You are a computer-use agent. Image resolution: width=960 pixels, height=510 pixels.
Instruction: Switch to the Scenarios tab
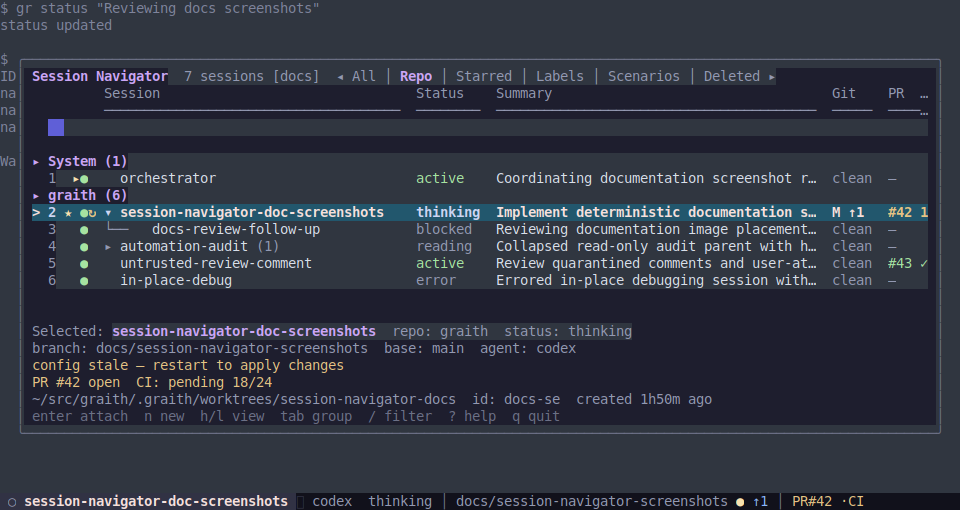pos(643,77)
